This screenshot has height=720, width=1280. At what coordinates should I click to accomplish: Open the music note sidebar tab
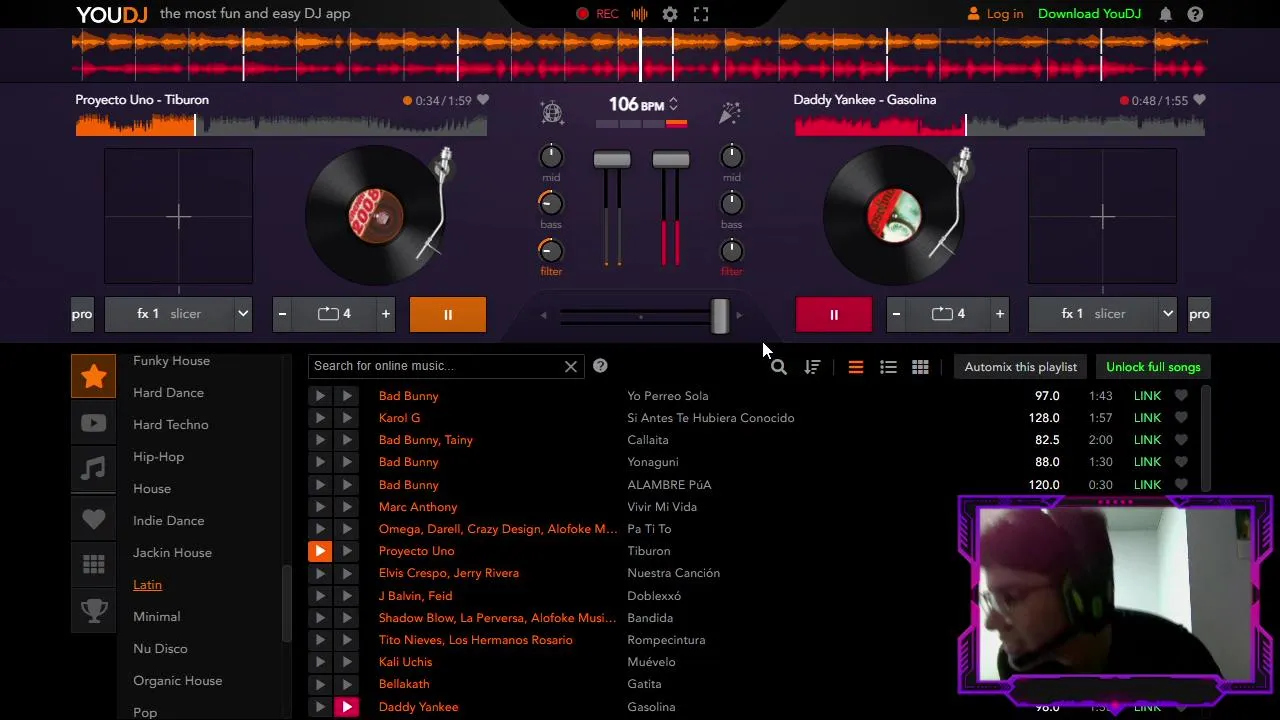(x=94, y=468)
